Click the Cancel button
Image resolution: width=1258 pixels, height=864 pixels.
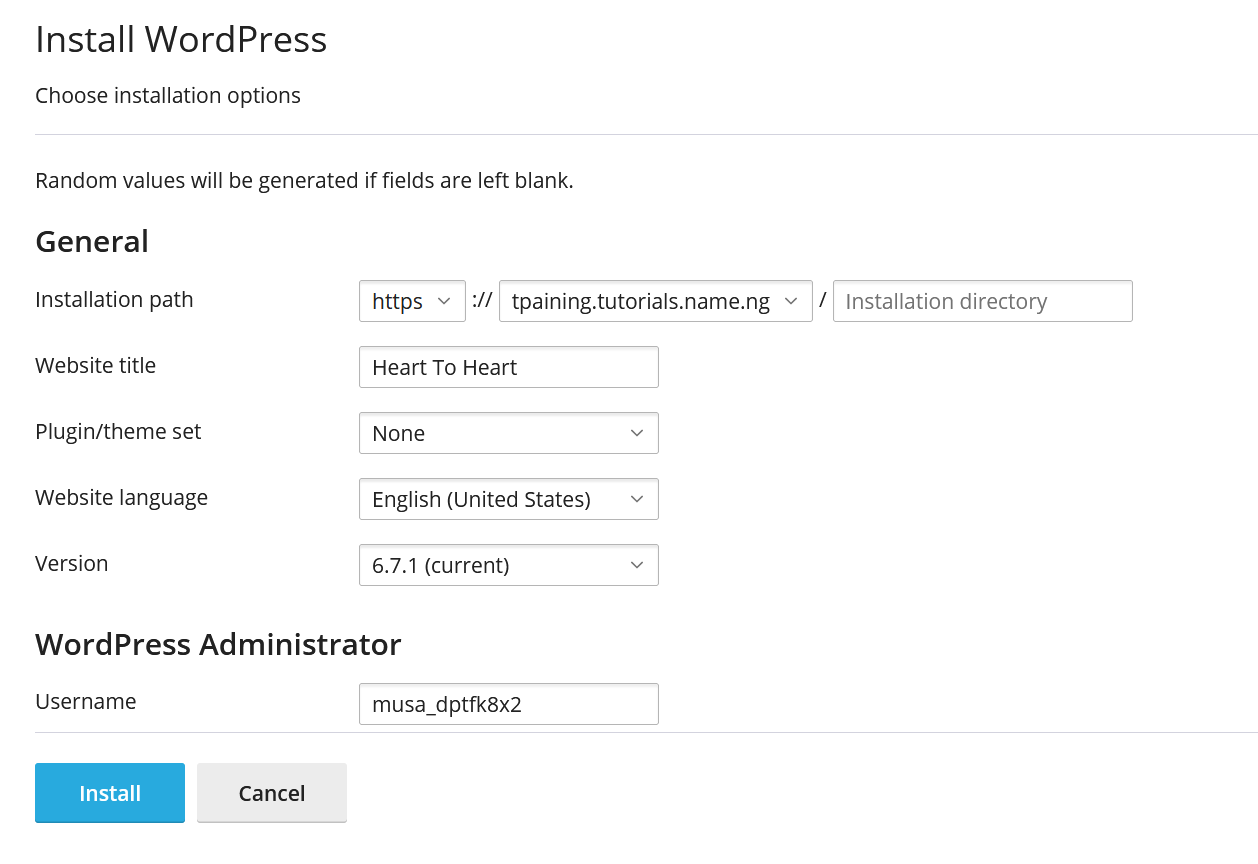click(272, 793)
